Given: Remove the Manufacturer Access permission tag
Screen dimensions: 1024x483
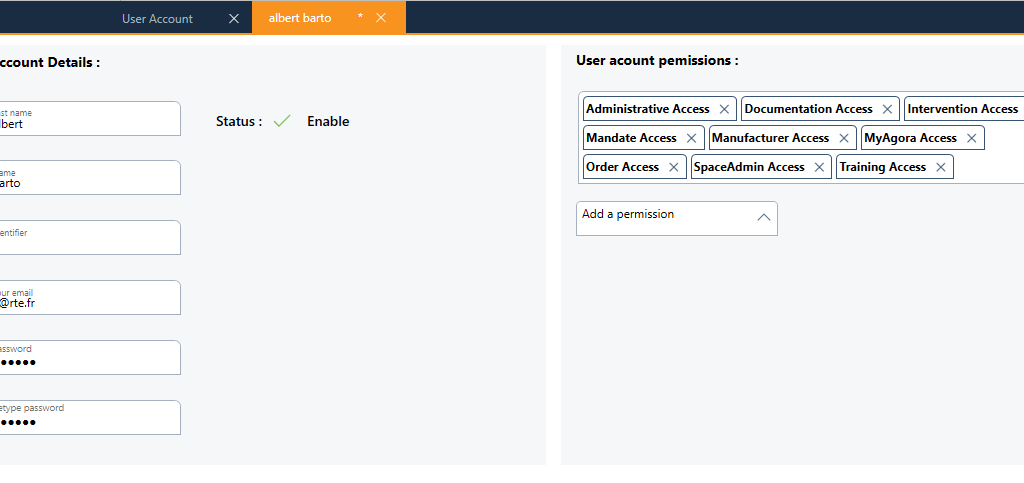Looking at the screenshot, I should click(844, 138).
